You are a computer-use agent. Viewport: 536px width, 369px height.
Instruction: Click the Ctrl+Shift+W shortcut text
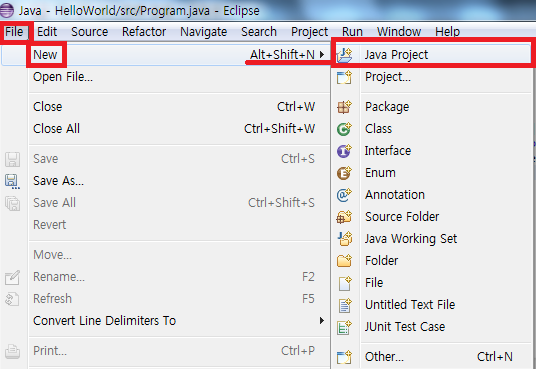(280, 129)
